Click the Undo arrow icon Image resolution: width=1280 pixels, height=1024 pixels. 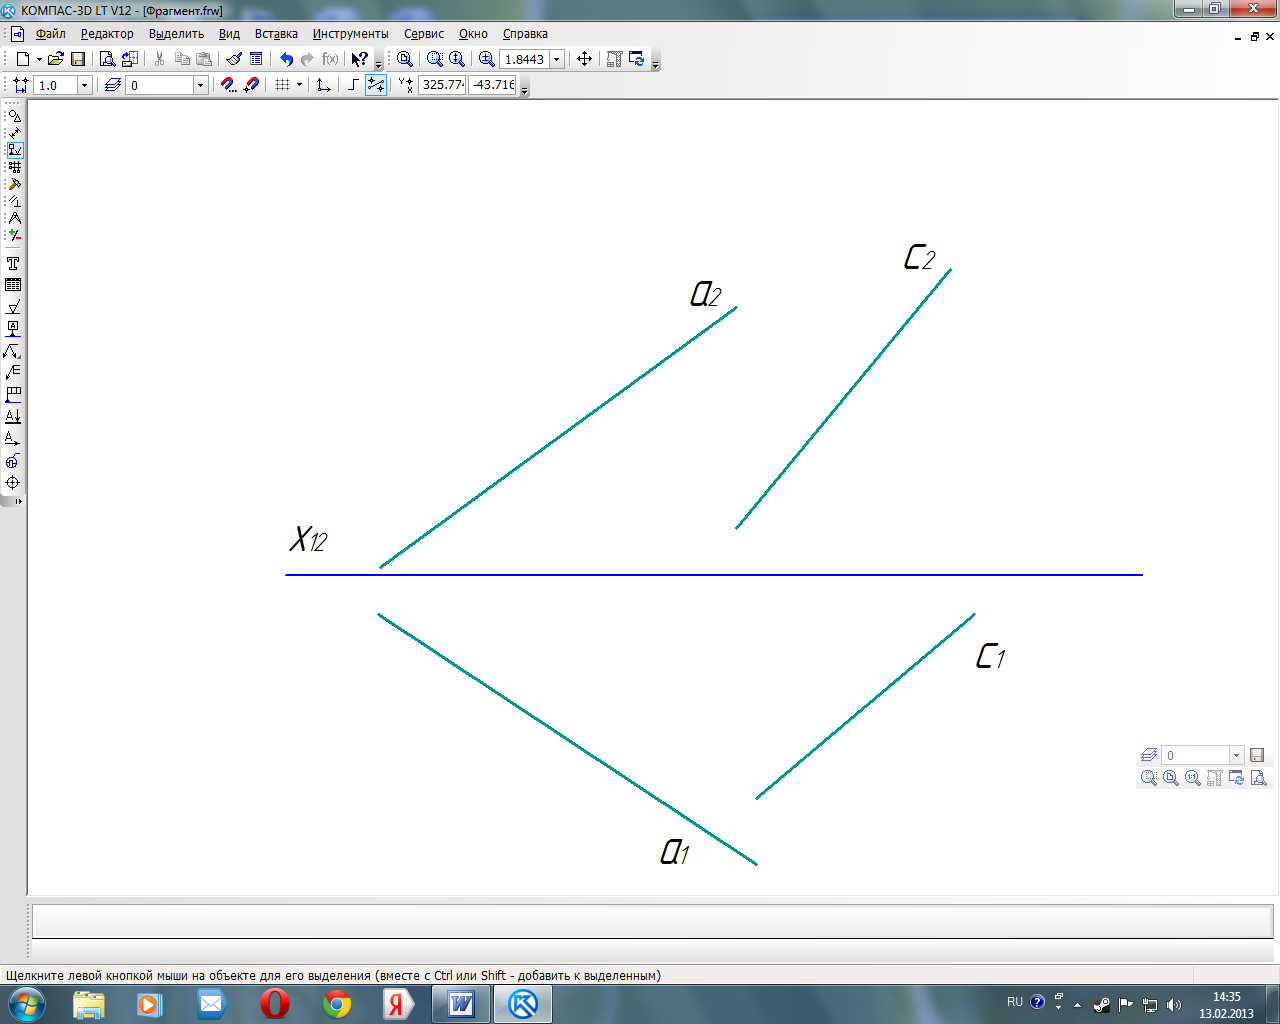(x=286, y=59)
